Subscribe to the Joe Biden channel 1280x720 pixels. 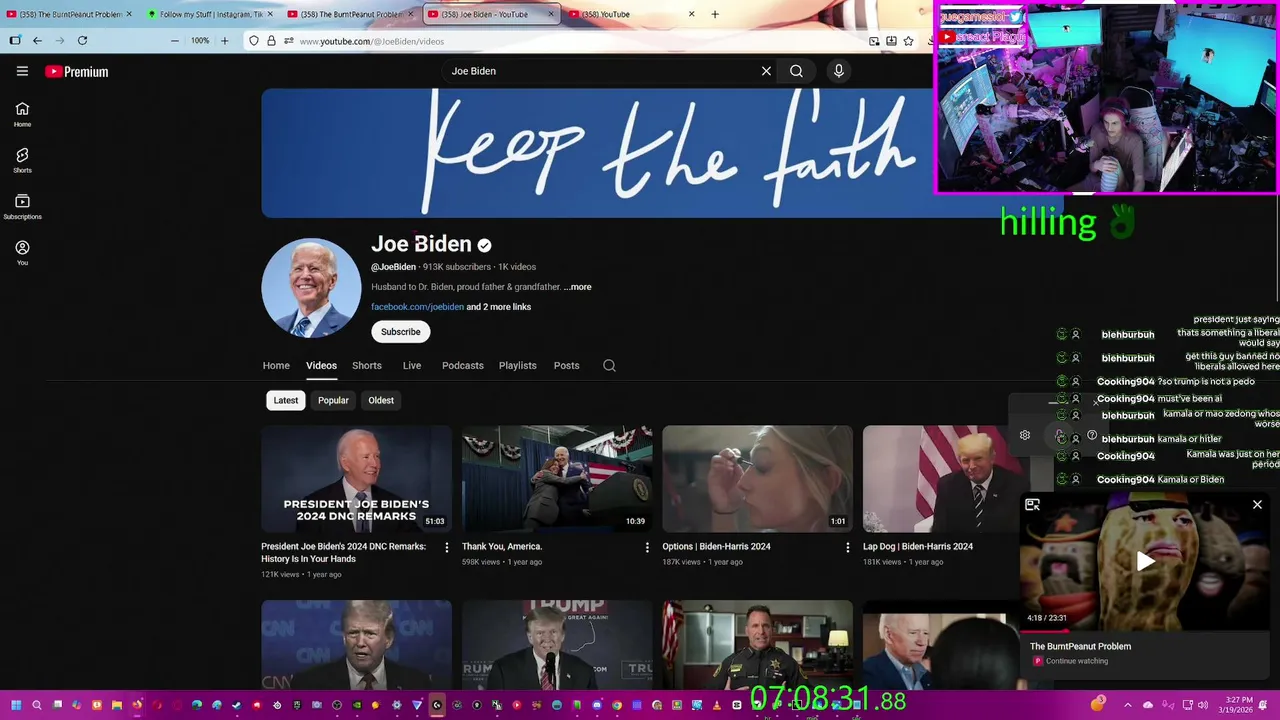tap(400, 332)
